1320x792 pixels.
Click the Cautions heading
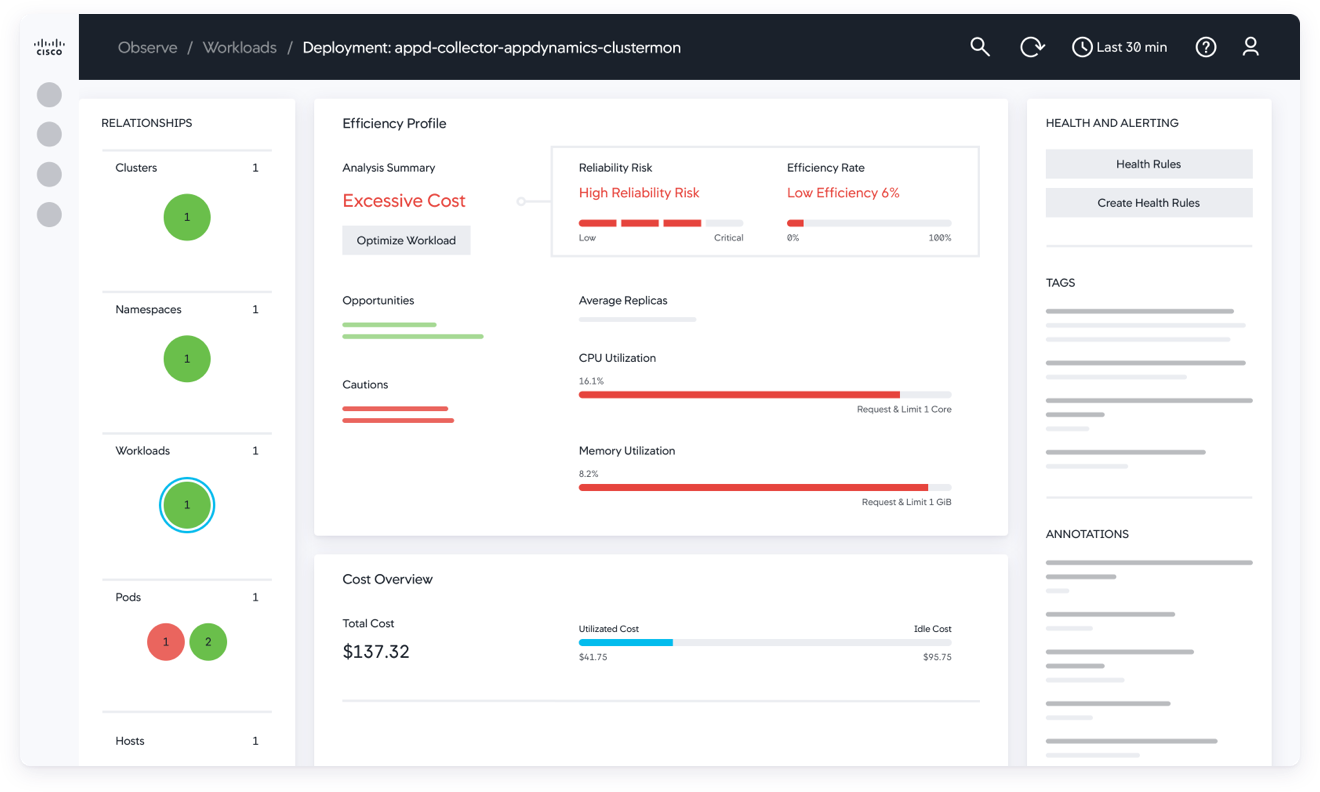click(365, 384)
